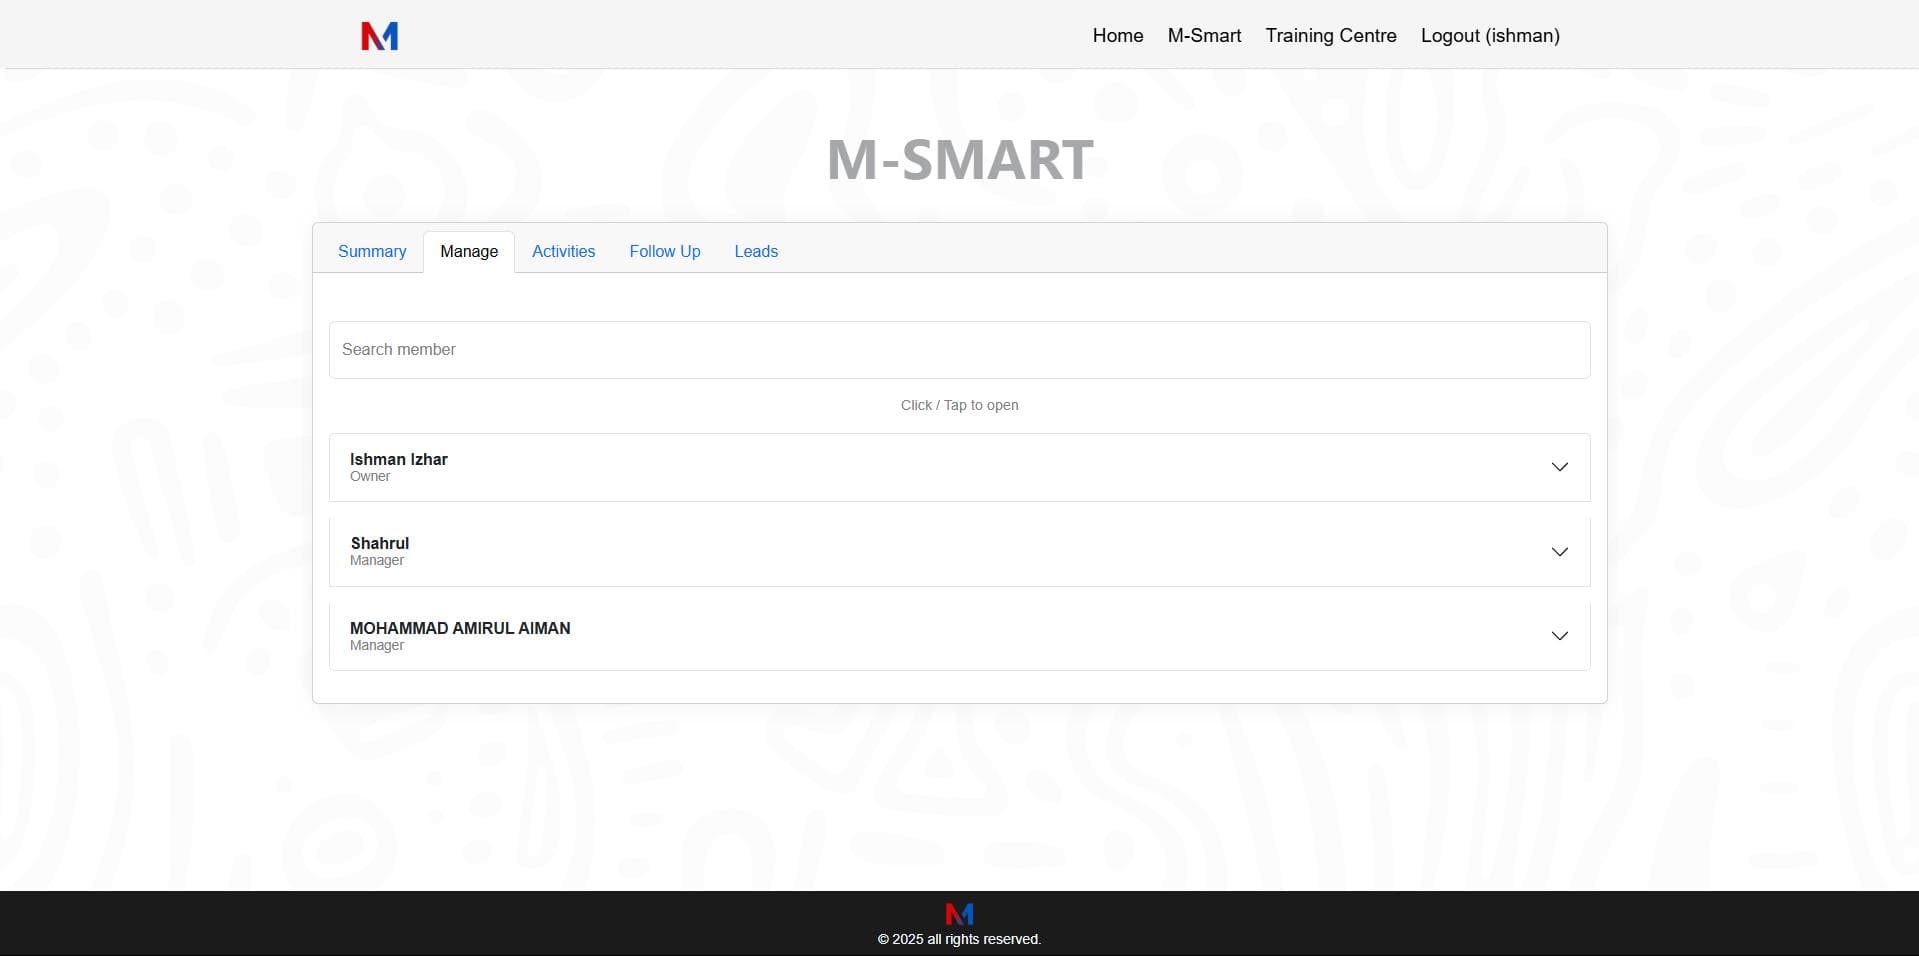Go to the Training Centre page

click(1330, 36)
